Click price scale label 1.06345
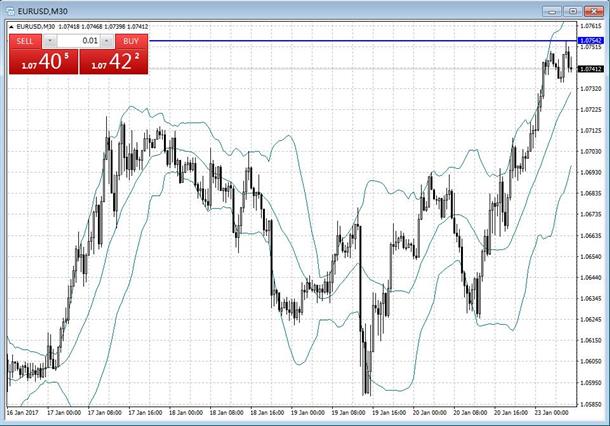The image size is (610, 426). point(591,299)
